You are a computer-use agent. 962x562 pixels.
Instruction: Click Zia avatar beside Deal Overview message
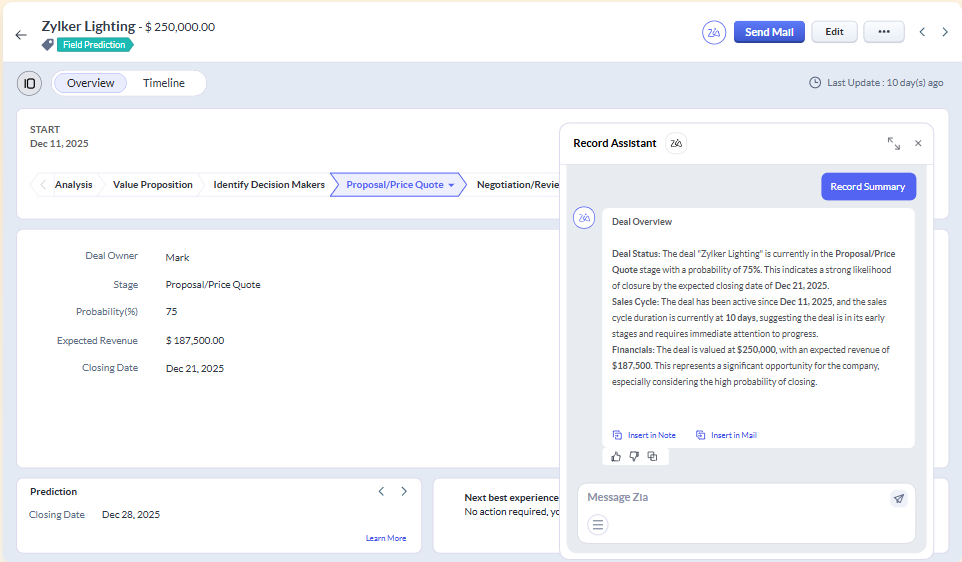pos(584,218)
